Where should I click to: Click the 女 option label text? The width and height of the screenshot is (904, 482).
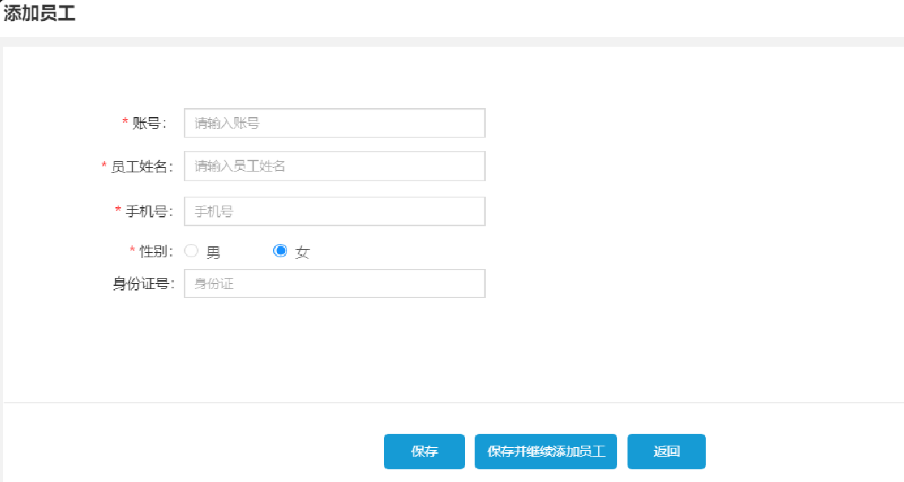(302, 252)
